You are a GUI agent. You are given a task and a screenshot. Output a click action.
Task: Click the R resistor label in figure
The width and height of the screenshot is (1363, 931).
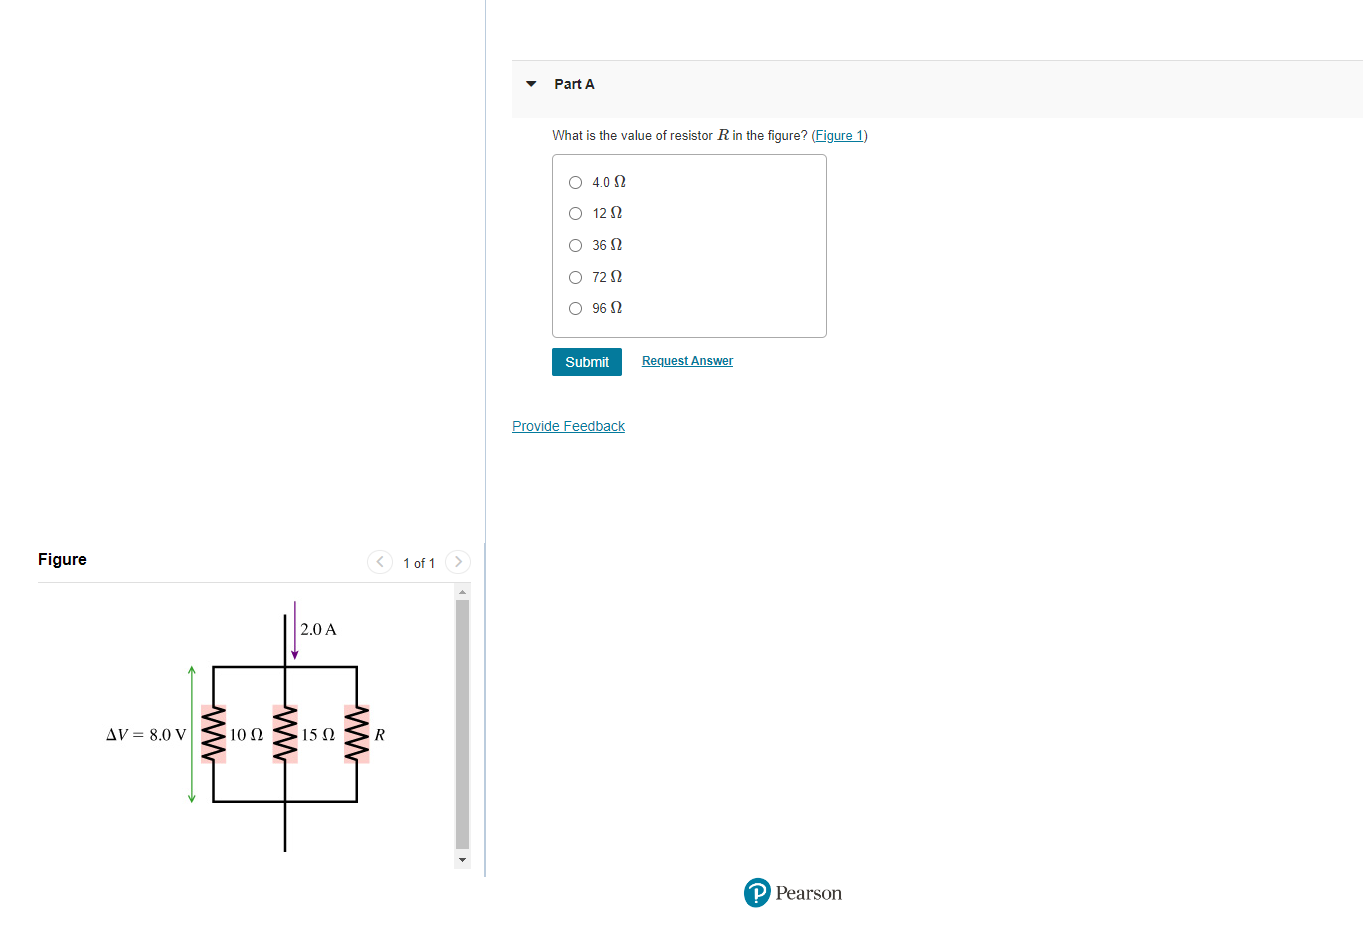(380, 735)
